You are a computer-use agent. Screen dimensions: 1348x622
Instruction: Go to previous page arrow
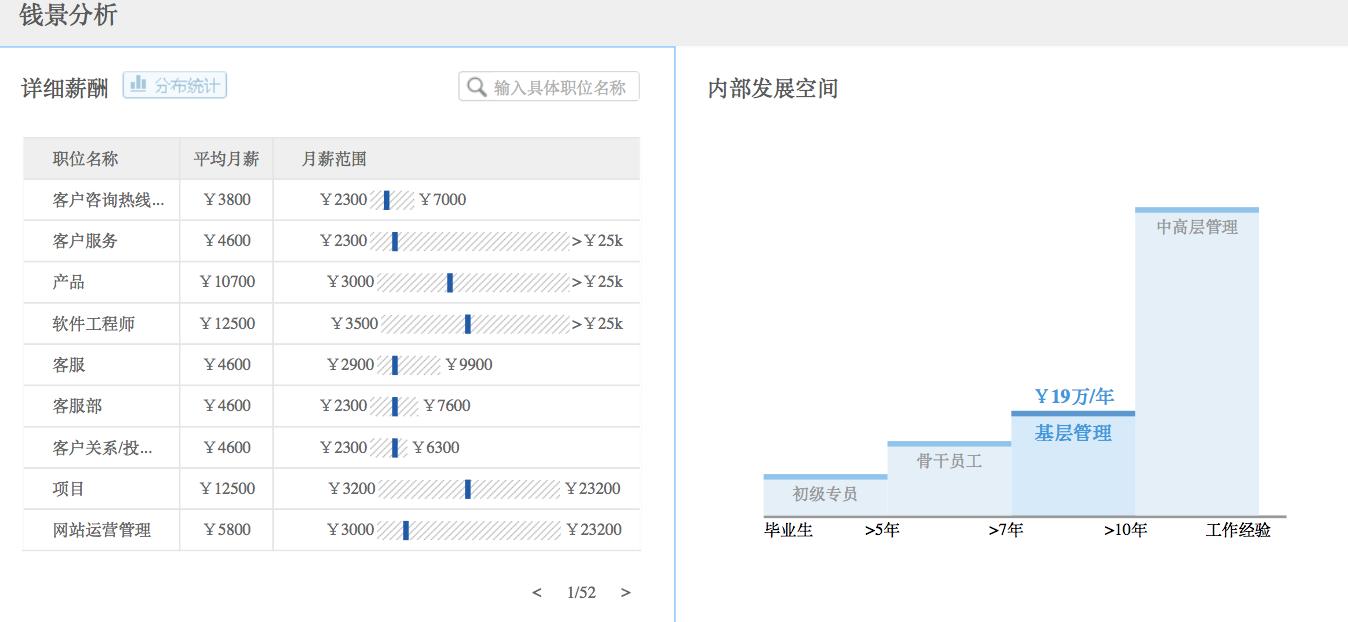[x=537, y=593]
